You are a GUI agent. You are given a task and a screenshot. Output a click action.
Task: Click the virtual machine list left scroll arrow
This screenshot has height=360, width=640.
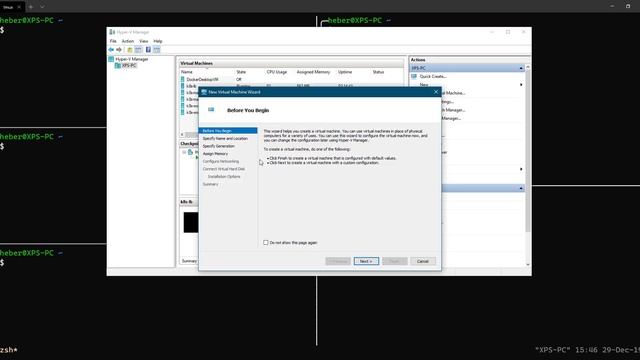182,134
